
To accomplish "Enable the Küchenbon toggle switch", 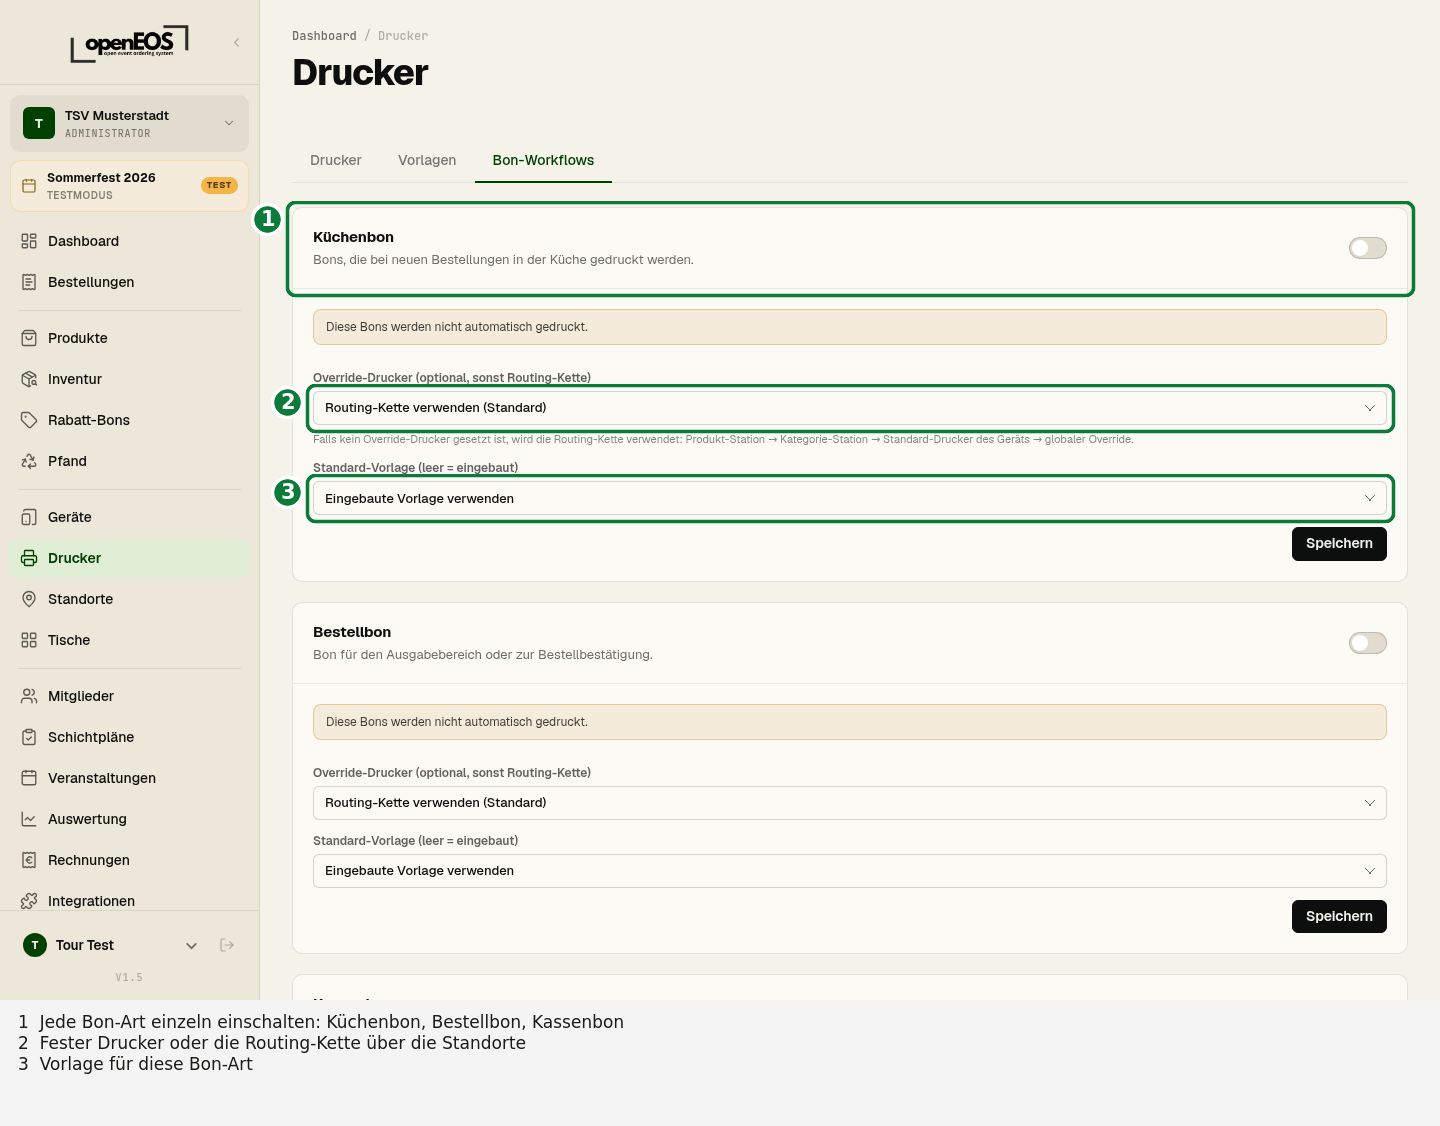I will pyautogui.click(x=1367, y=248).
